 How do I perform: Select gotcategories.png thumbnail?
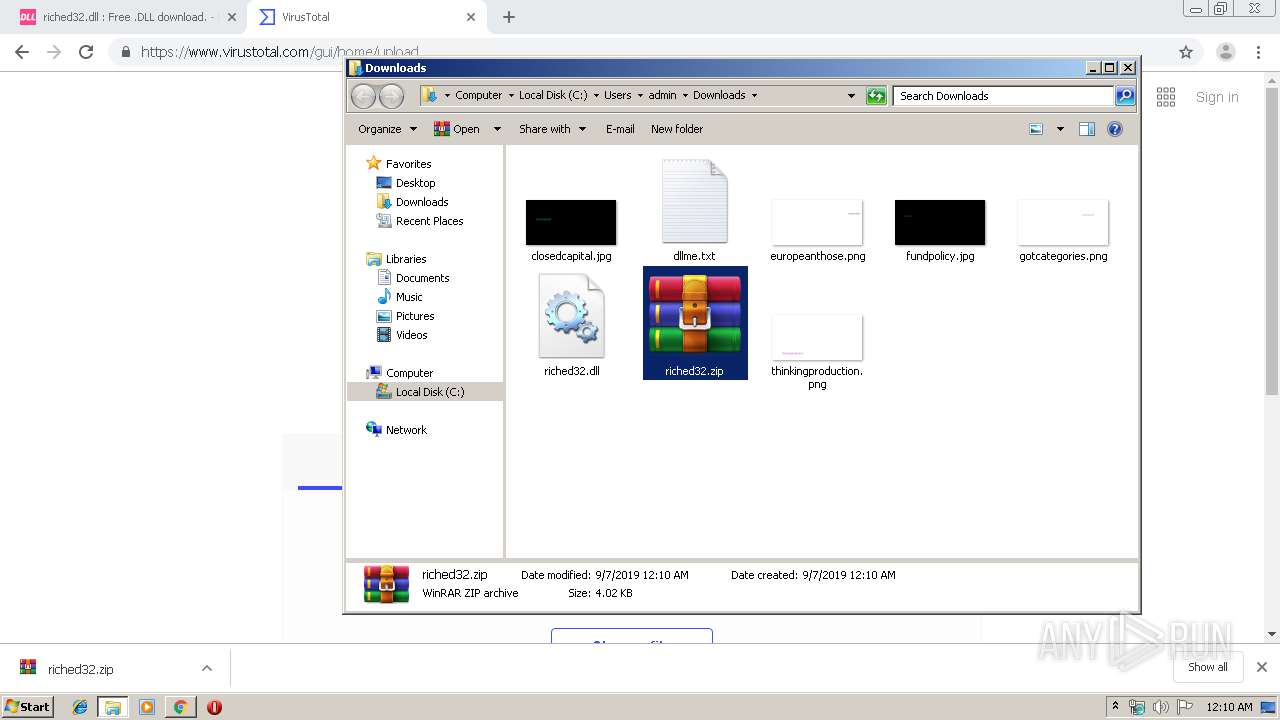[x=1063, y=222]
